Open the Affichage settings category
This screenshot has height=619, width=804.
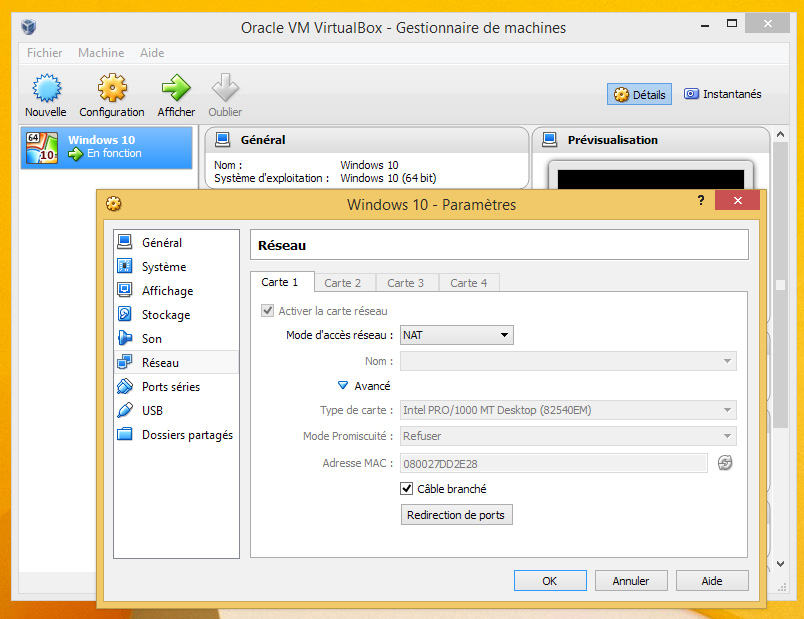[x=167, y=291]
